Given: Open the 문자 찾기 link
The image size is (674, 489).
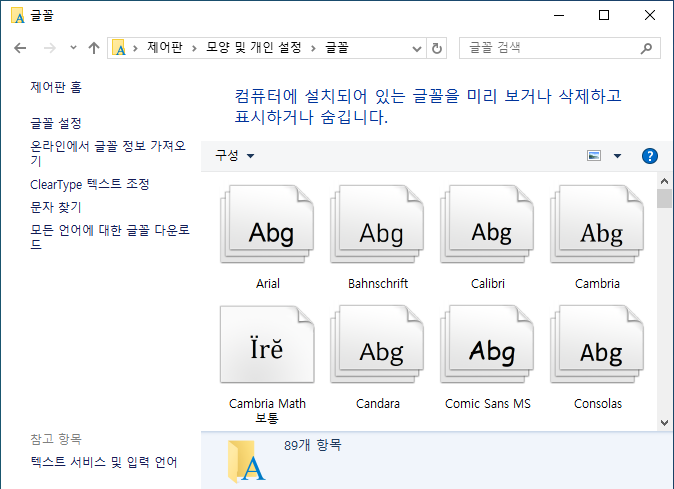Looking at the screenshot, I should pos(56,207).
